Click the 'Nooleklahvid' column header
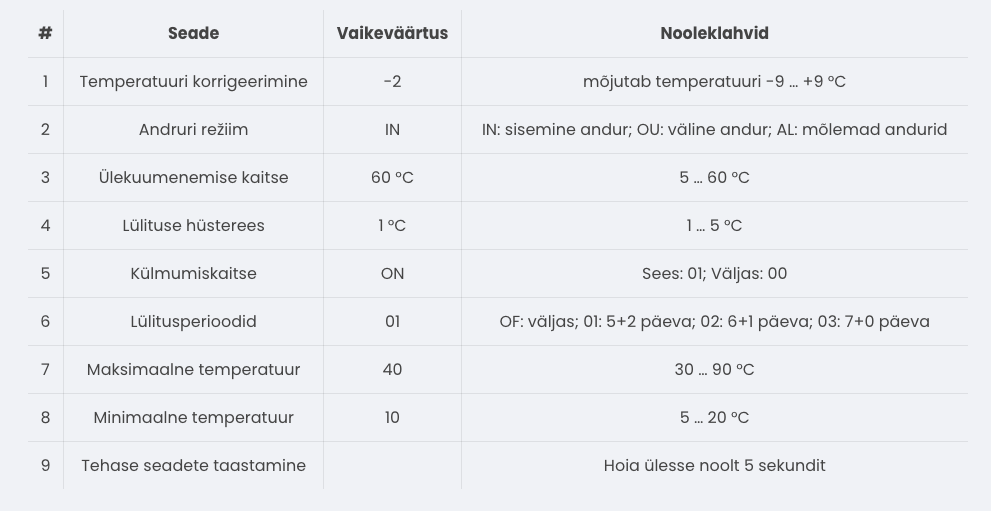The height and width of the screenshot is (511, 991). [x=714, y=33]
